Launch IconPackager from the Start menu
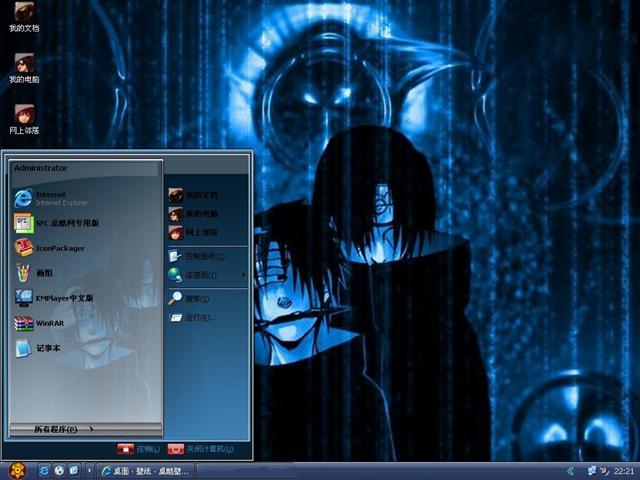 point(49,248)
